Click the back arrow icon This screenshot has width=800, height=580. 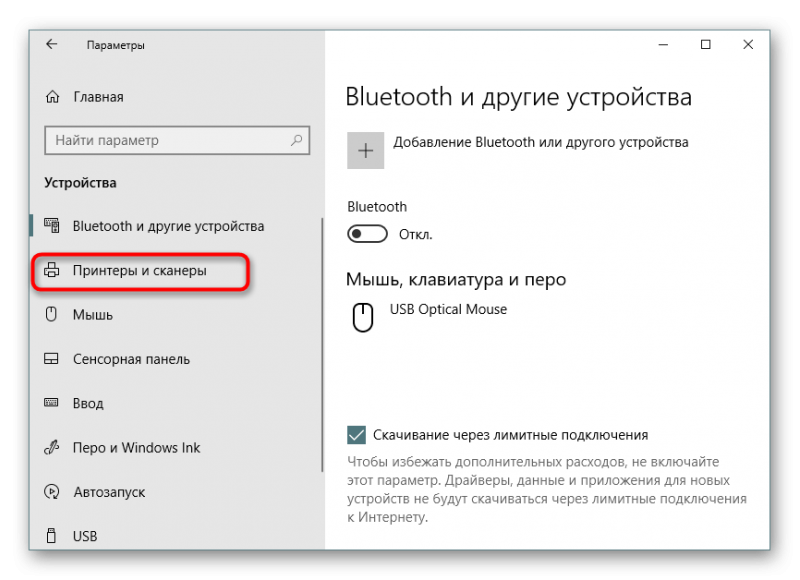[52, 44]
